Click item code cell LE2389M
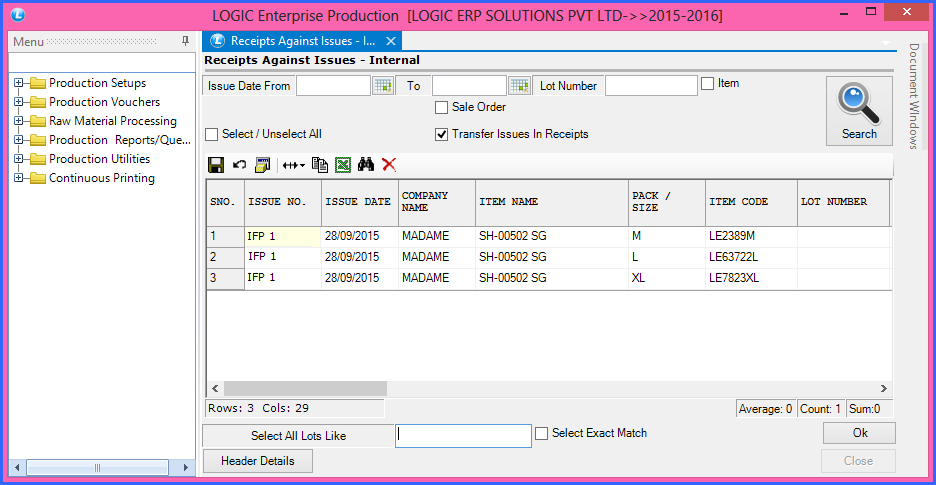 (x=751, y=237)
